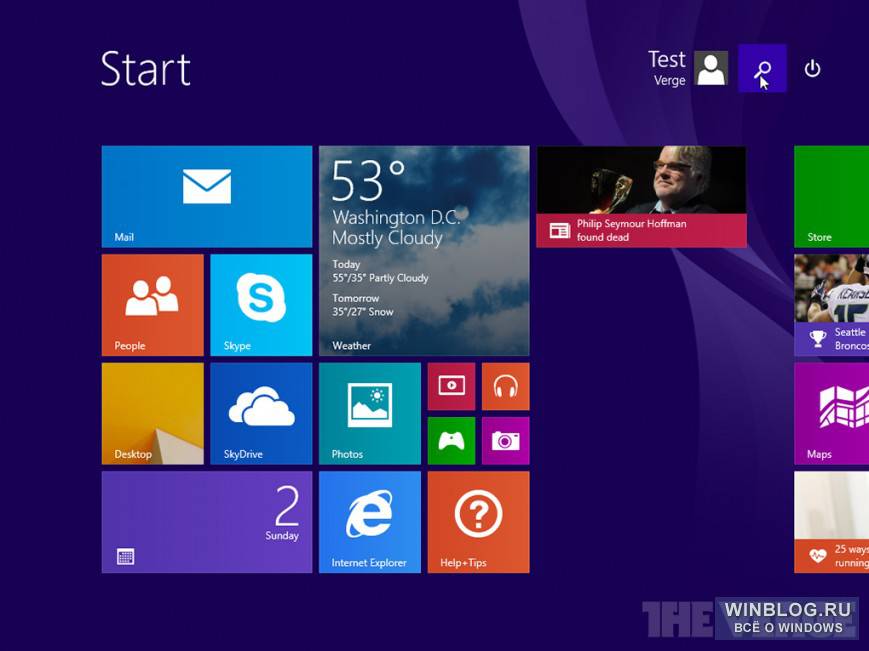Open the SkyDrive tile
The height and width of the screenshot is (651, 869).
coord(261,413)
